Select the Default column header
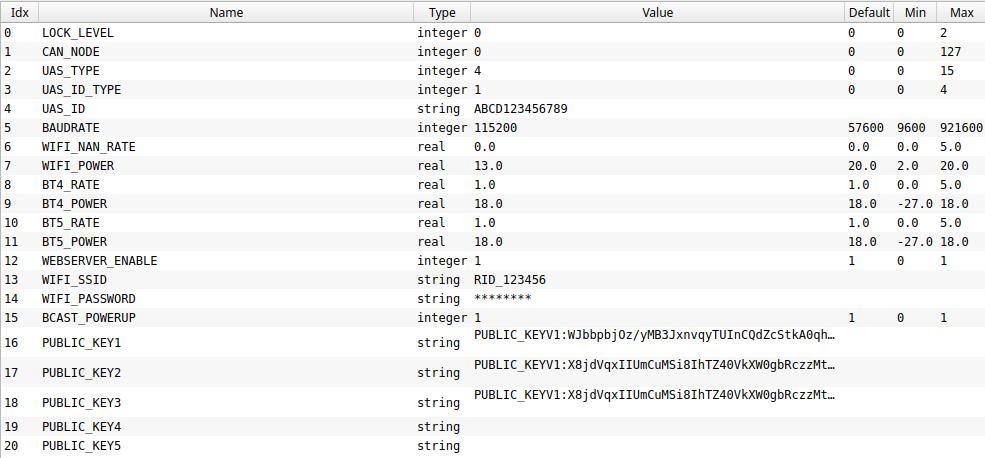This screenshot has height=458, width=985. (868, 13)
